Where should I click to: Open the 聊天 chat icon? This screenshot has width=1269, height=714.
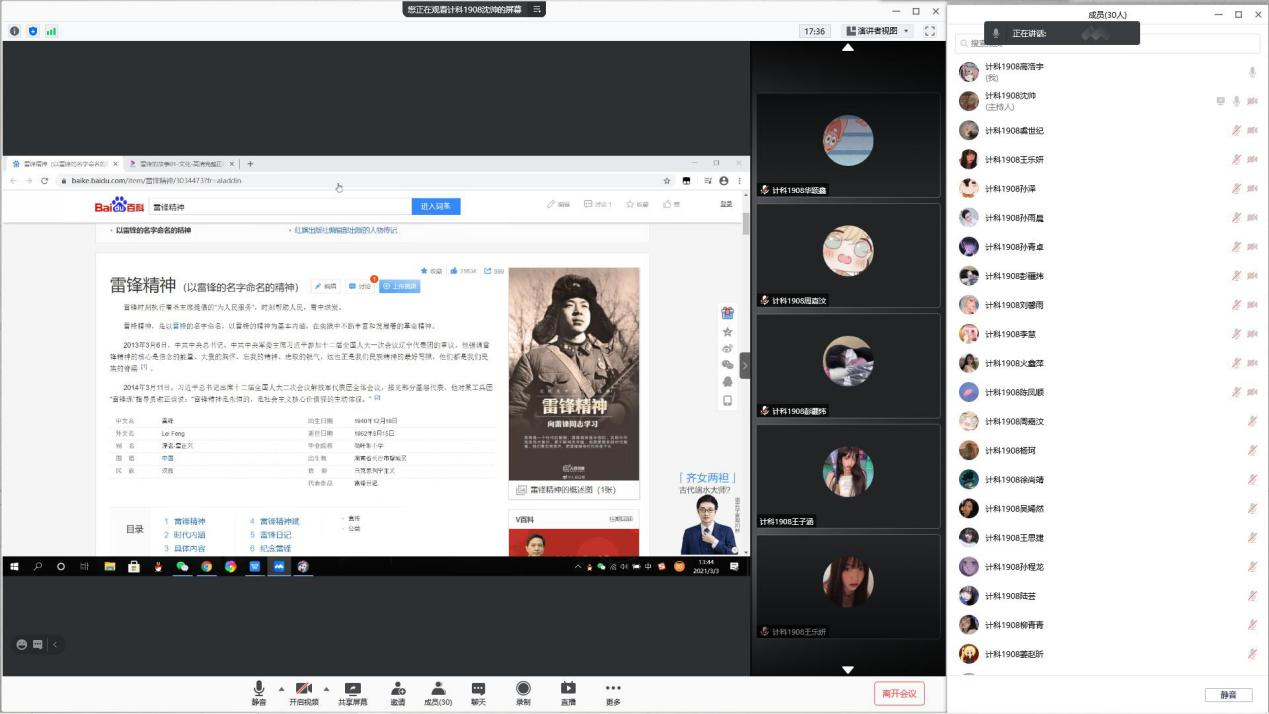click(478, 689)
